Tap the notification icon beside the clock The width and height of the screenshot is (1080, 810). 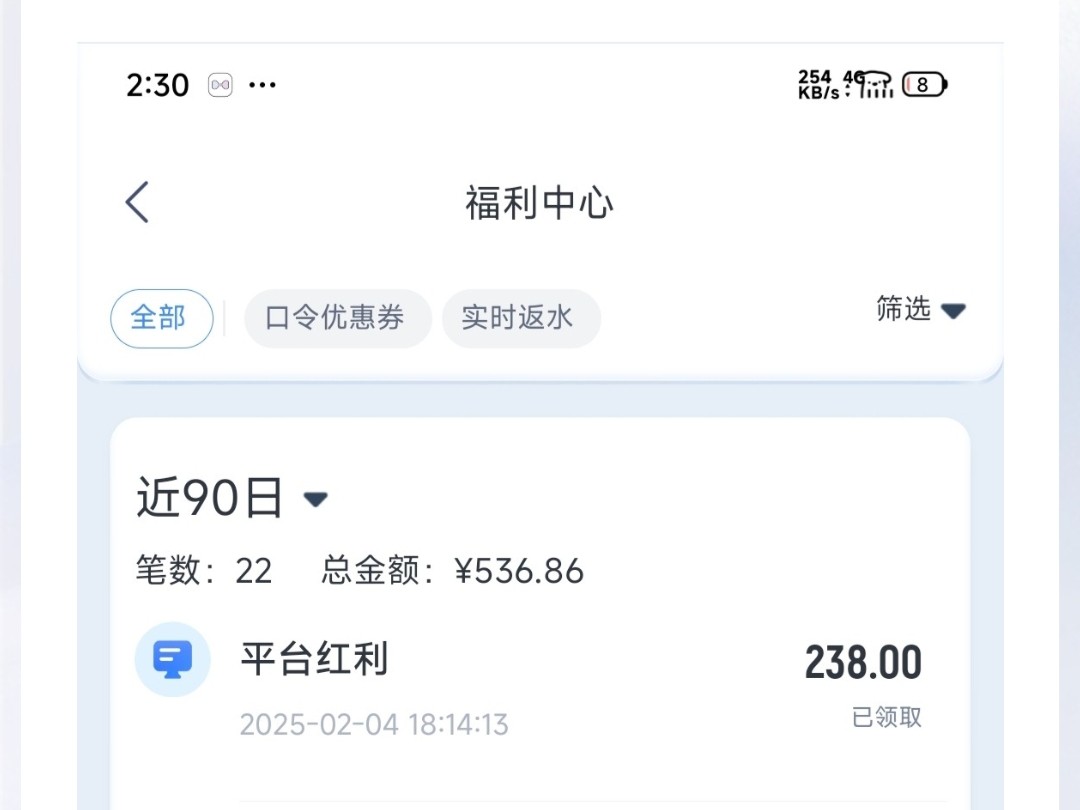[x=220, y=85]
